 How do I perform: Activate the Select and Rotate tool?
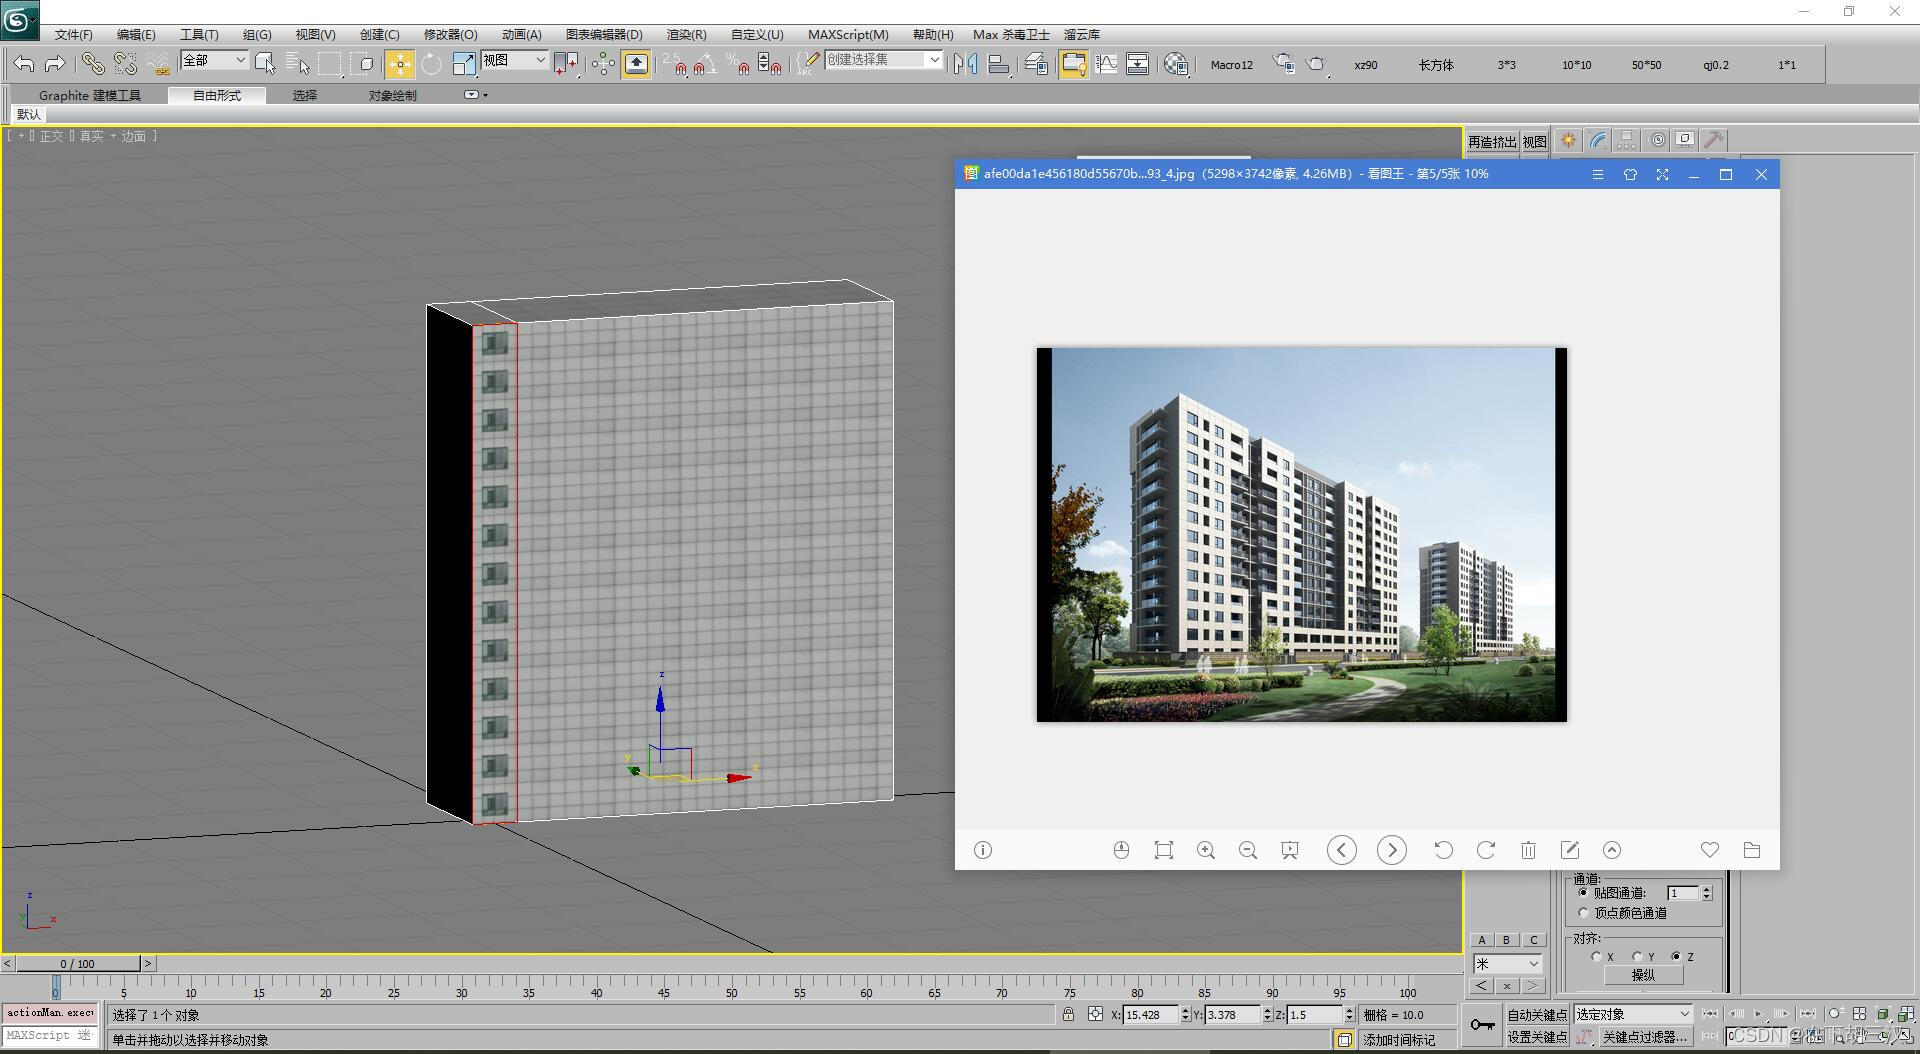430,64
